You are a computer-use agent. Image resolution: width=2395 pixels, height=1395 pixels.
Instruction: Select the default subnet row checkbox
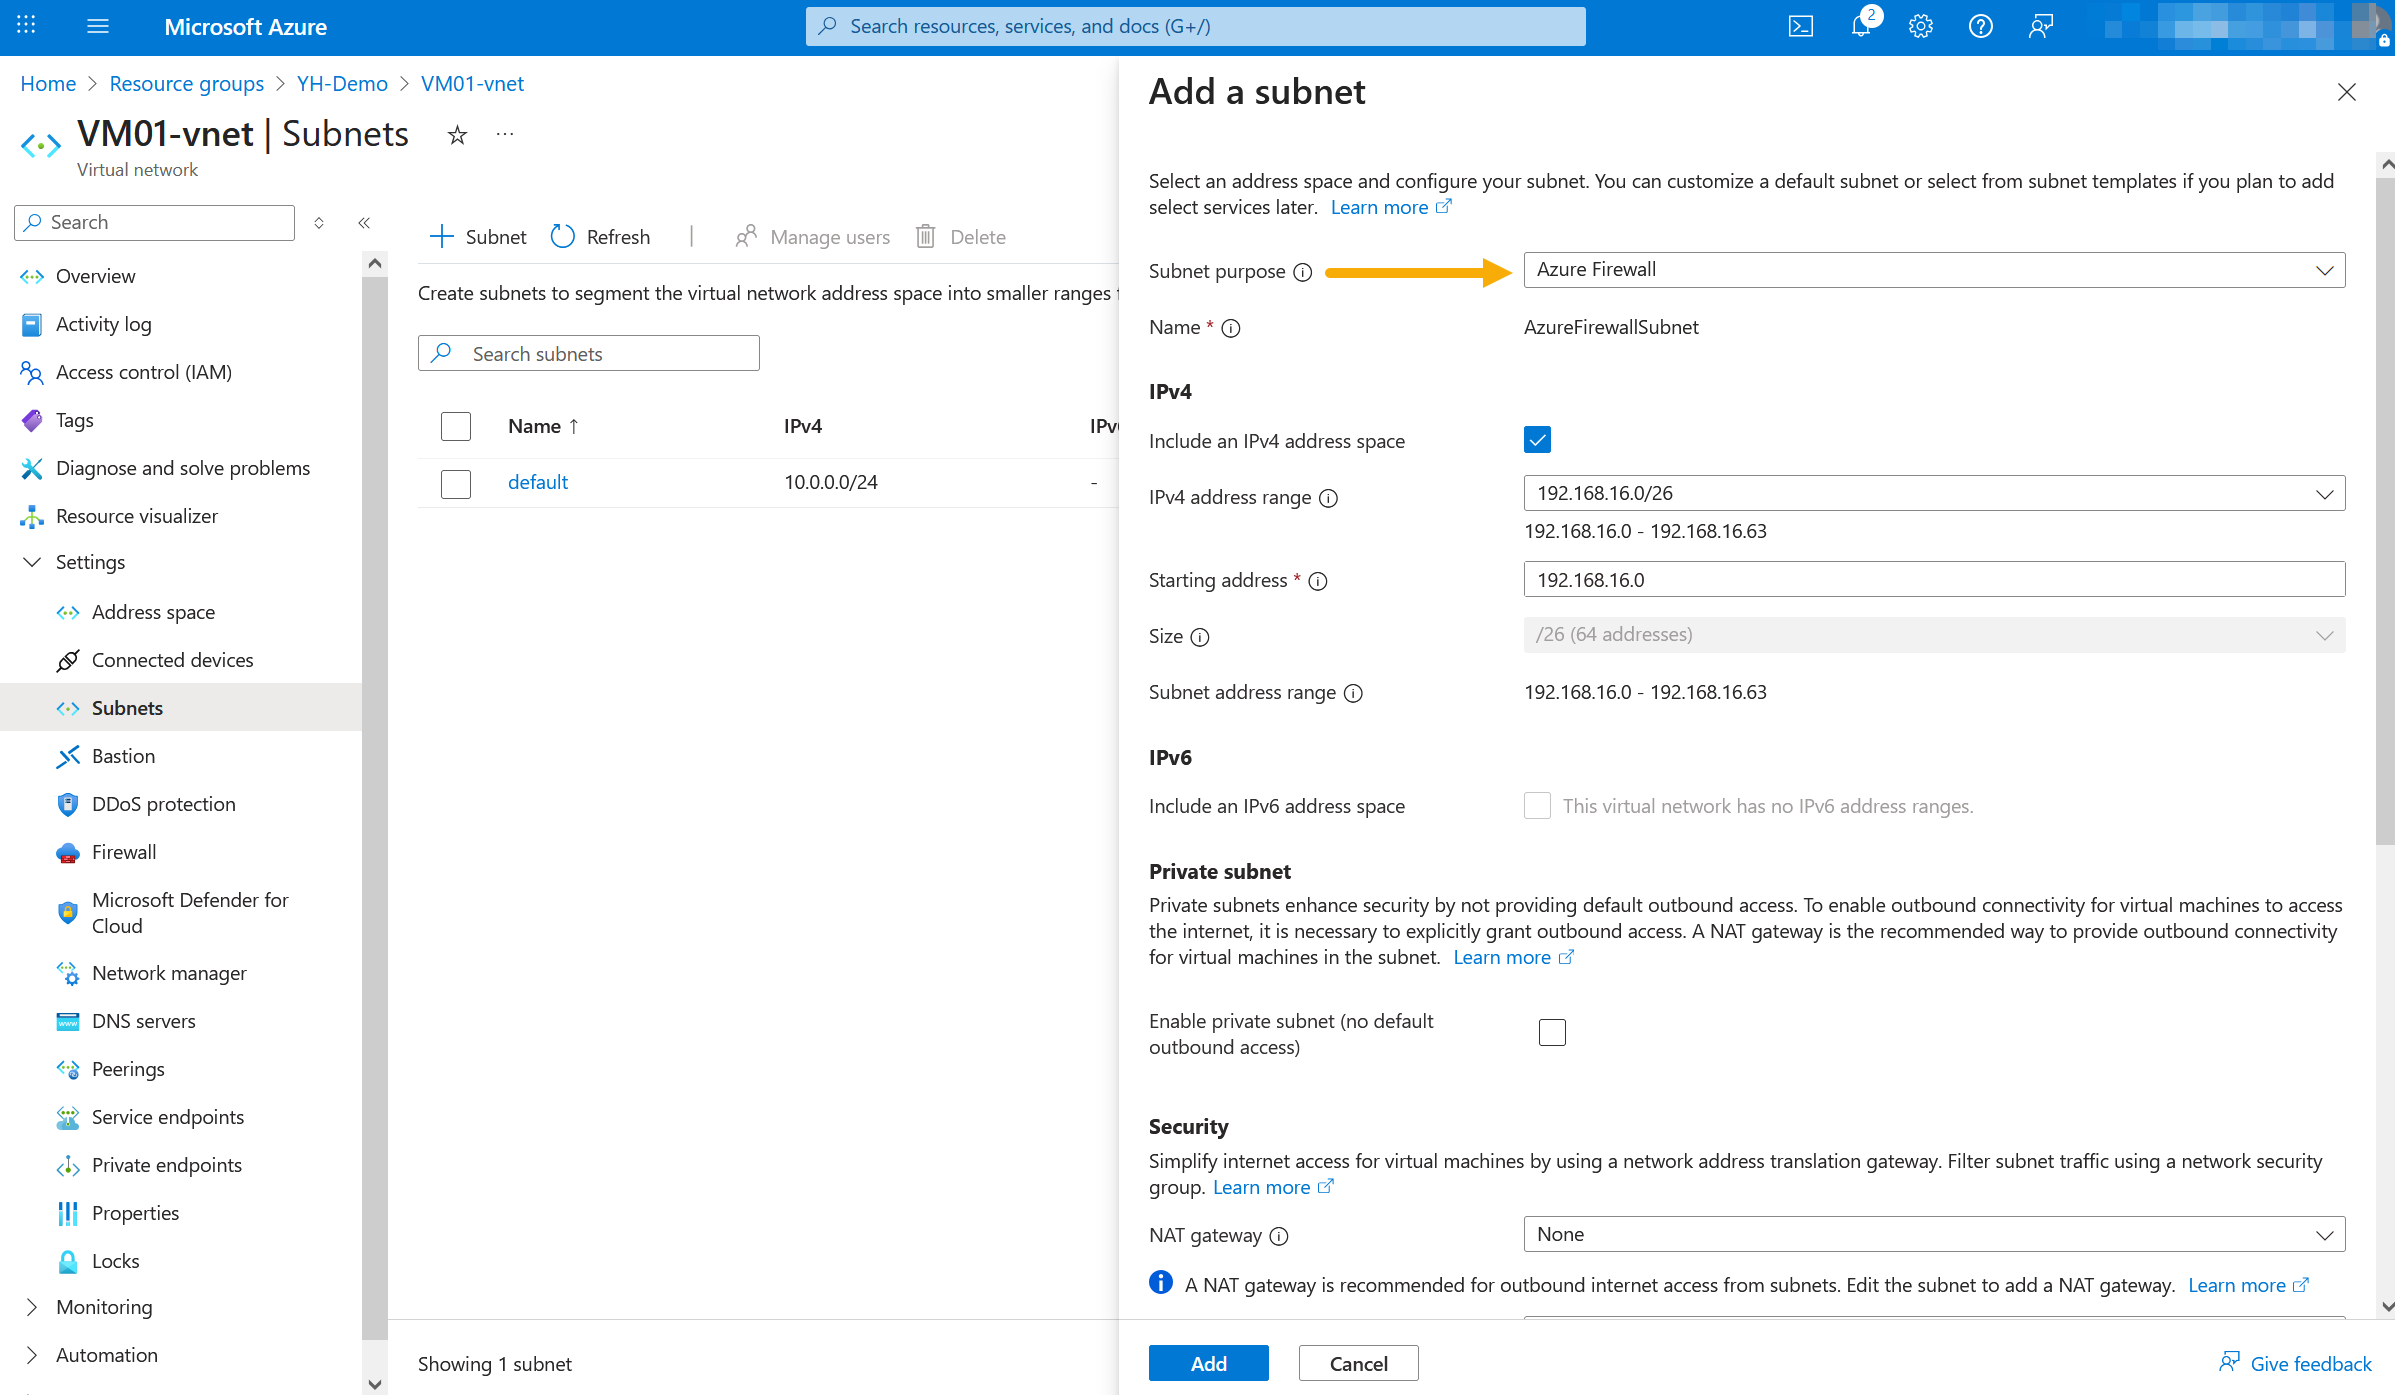pos(456,483)
